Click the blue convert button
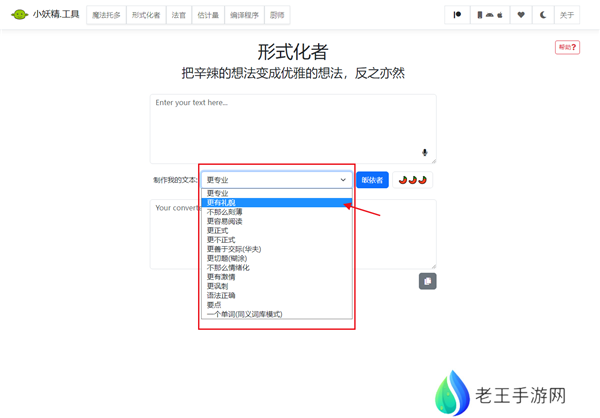 [x=372, y=180]
